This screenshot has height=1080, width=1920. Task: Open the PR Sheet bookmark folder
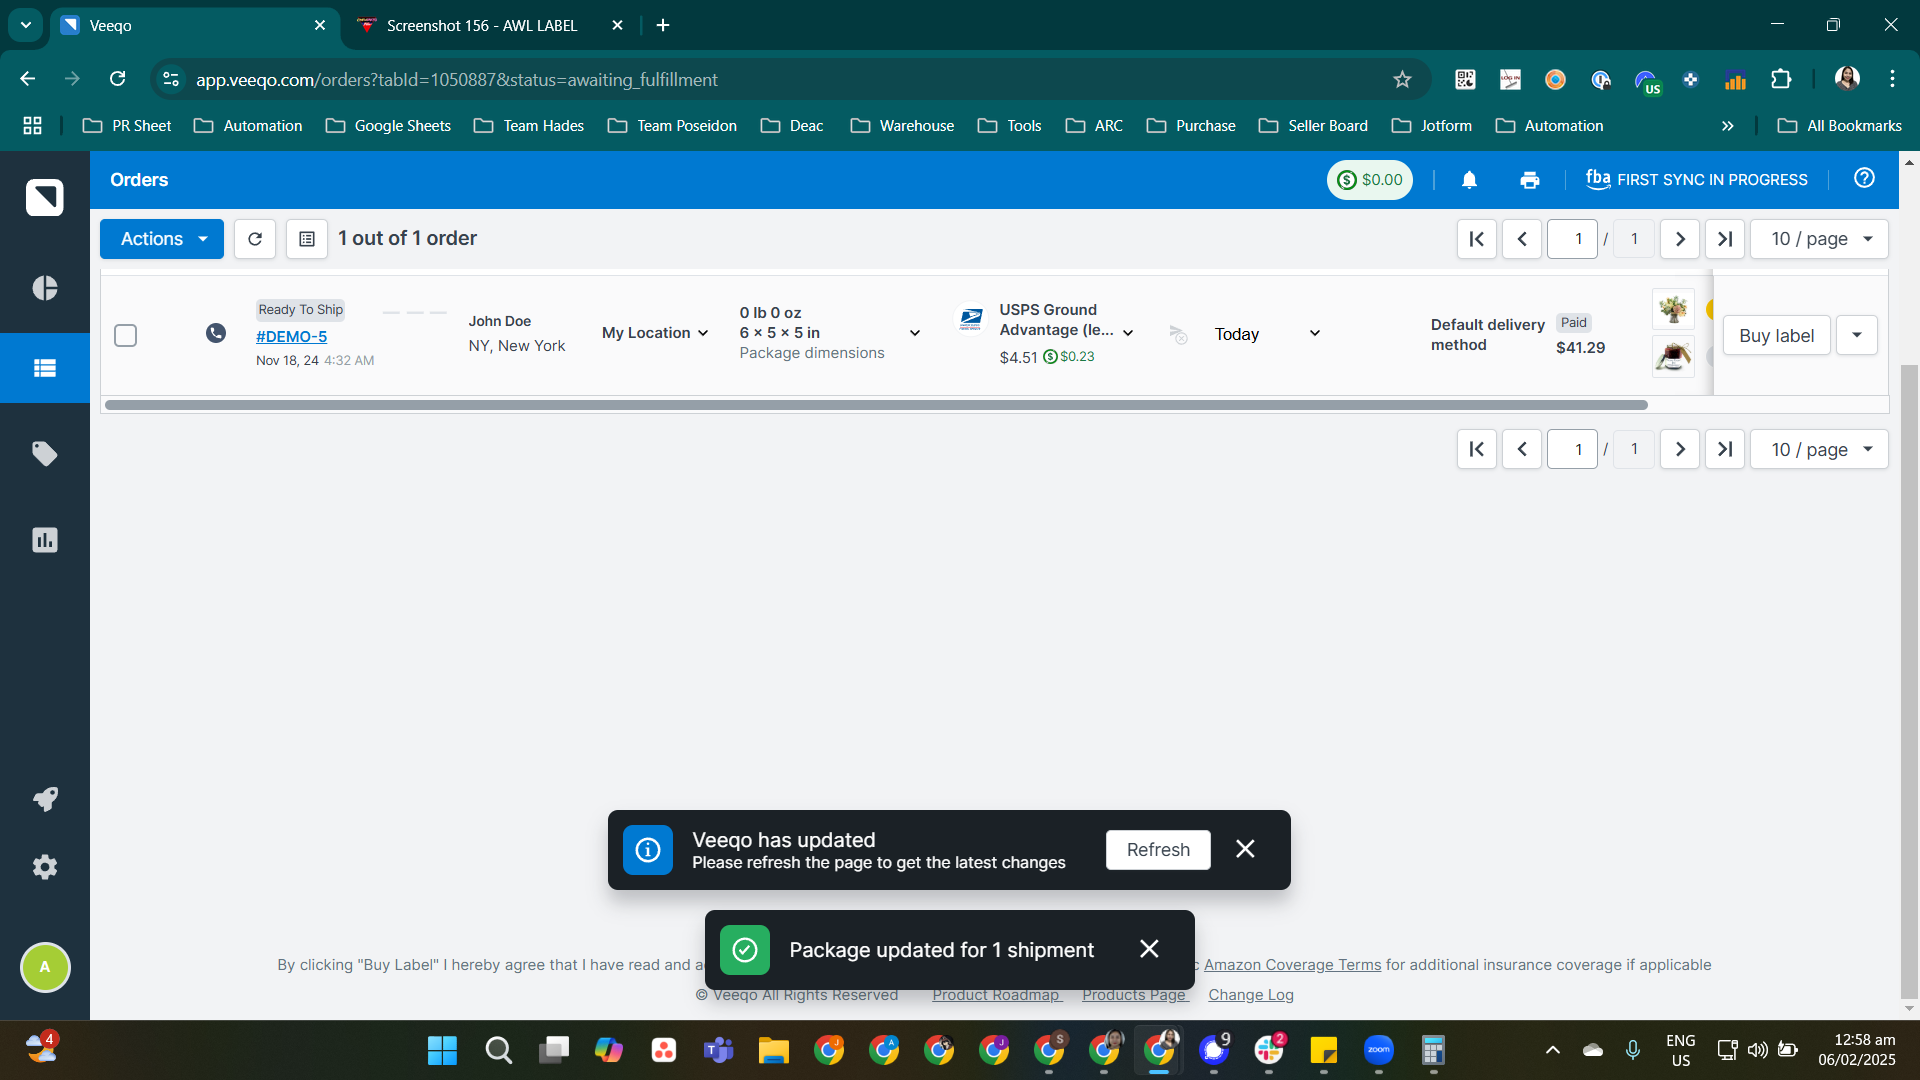click(127, 126)
